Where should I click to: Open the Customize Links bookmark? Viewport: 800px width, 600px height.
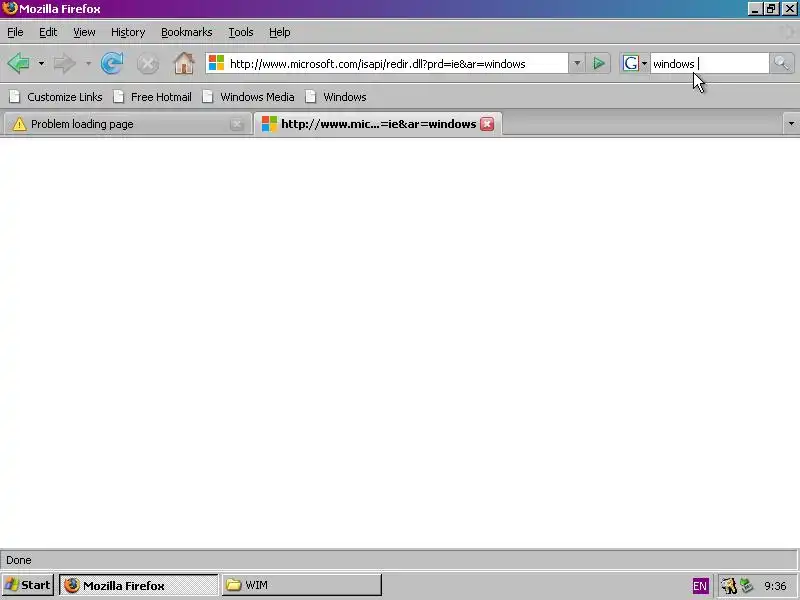[56, 97]
